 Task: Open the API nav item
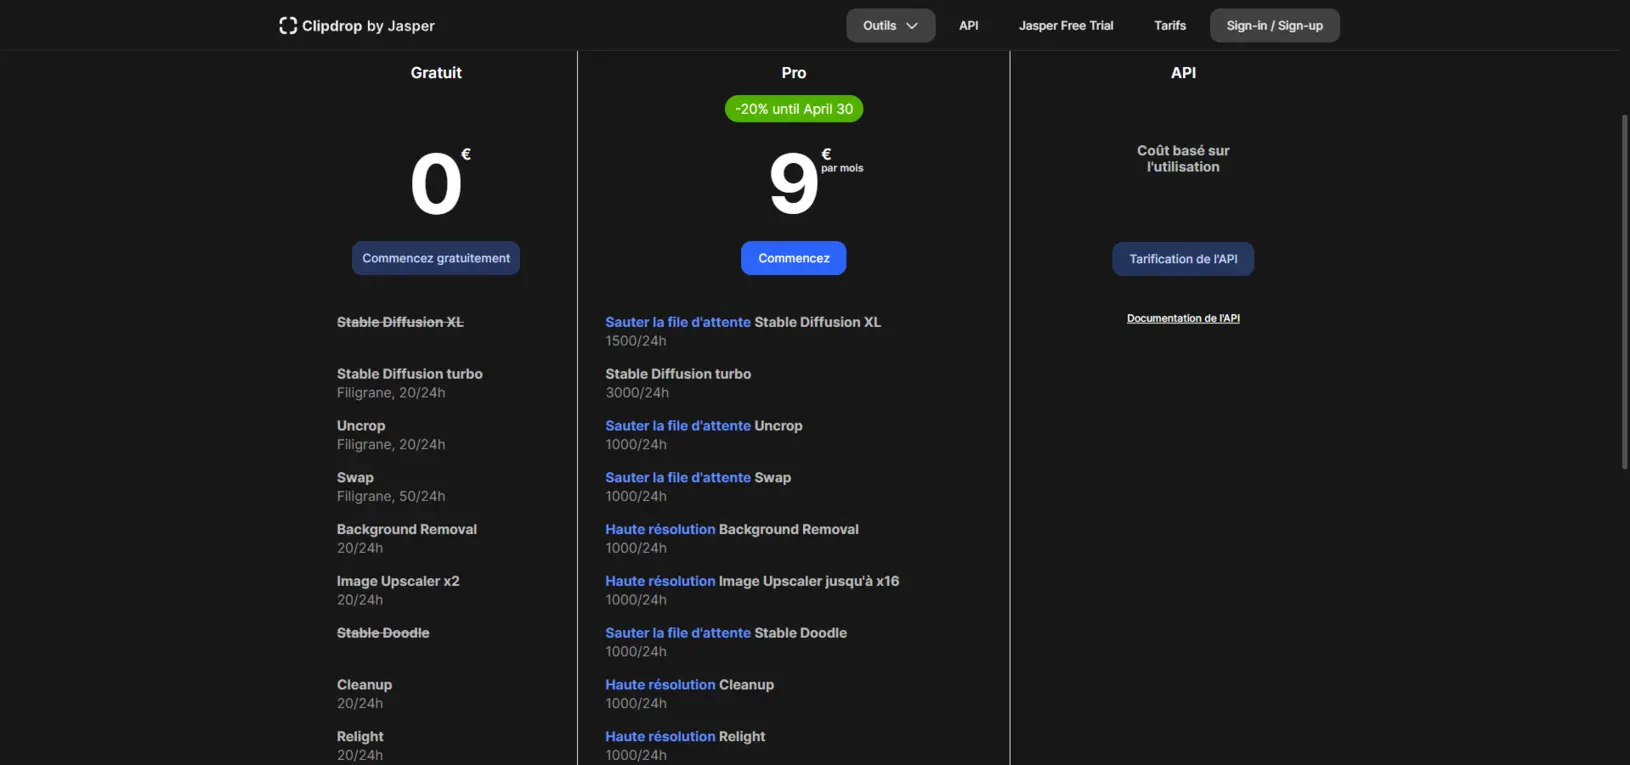[x=969, y=26]
